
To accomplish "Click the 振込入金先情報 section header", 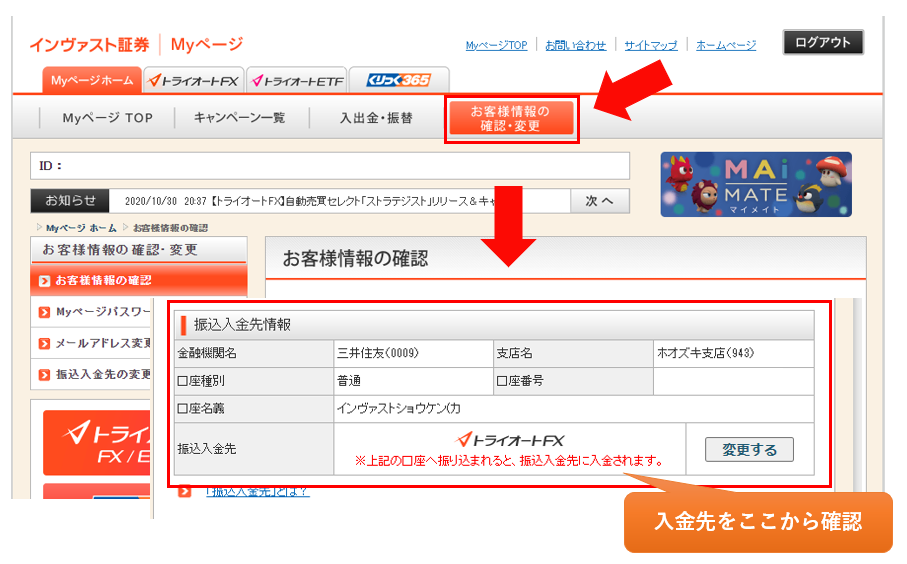I will pyautogui.click(x=494, y=325).
